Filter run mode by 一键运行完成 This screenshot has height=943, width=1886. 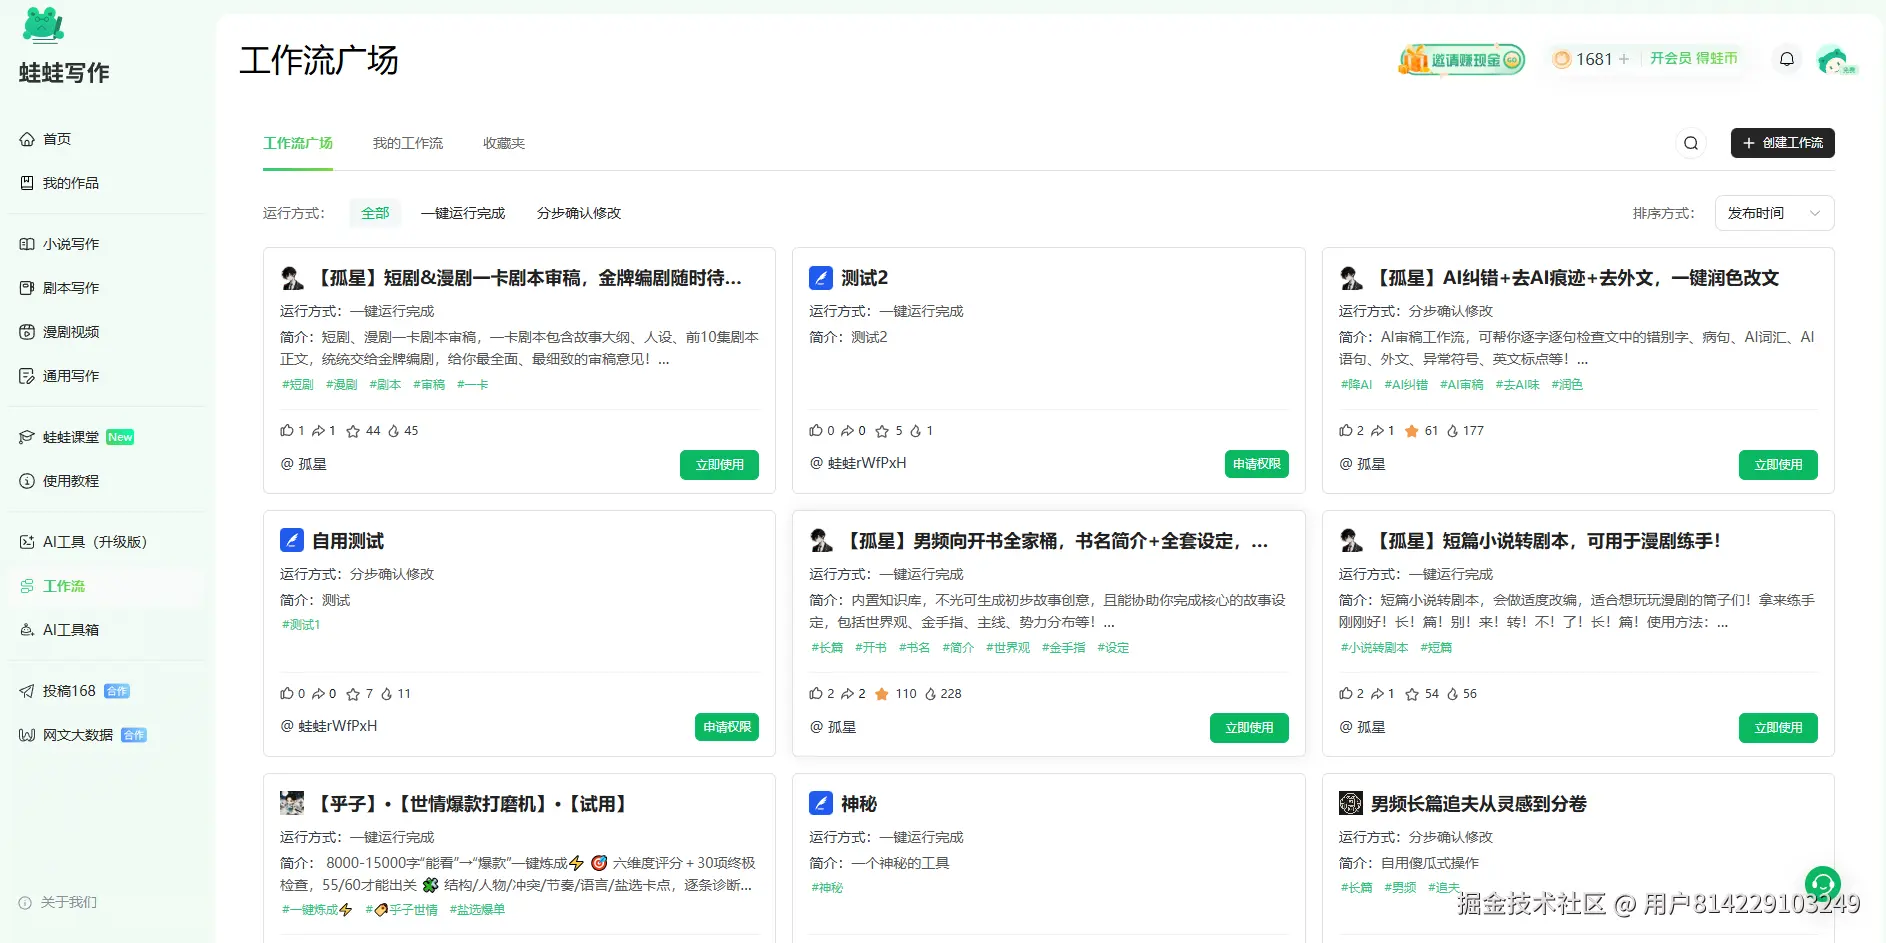tap(463, 213)
